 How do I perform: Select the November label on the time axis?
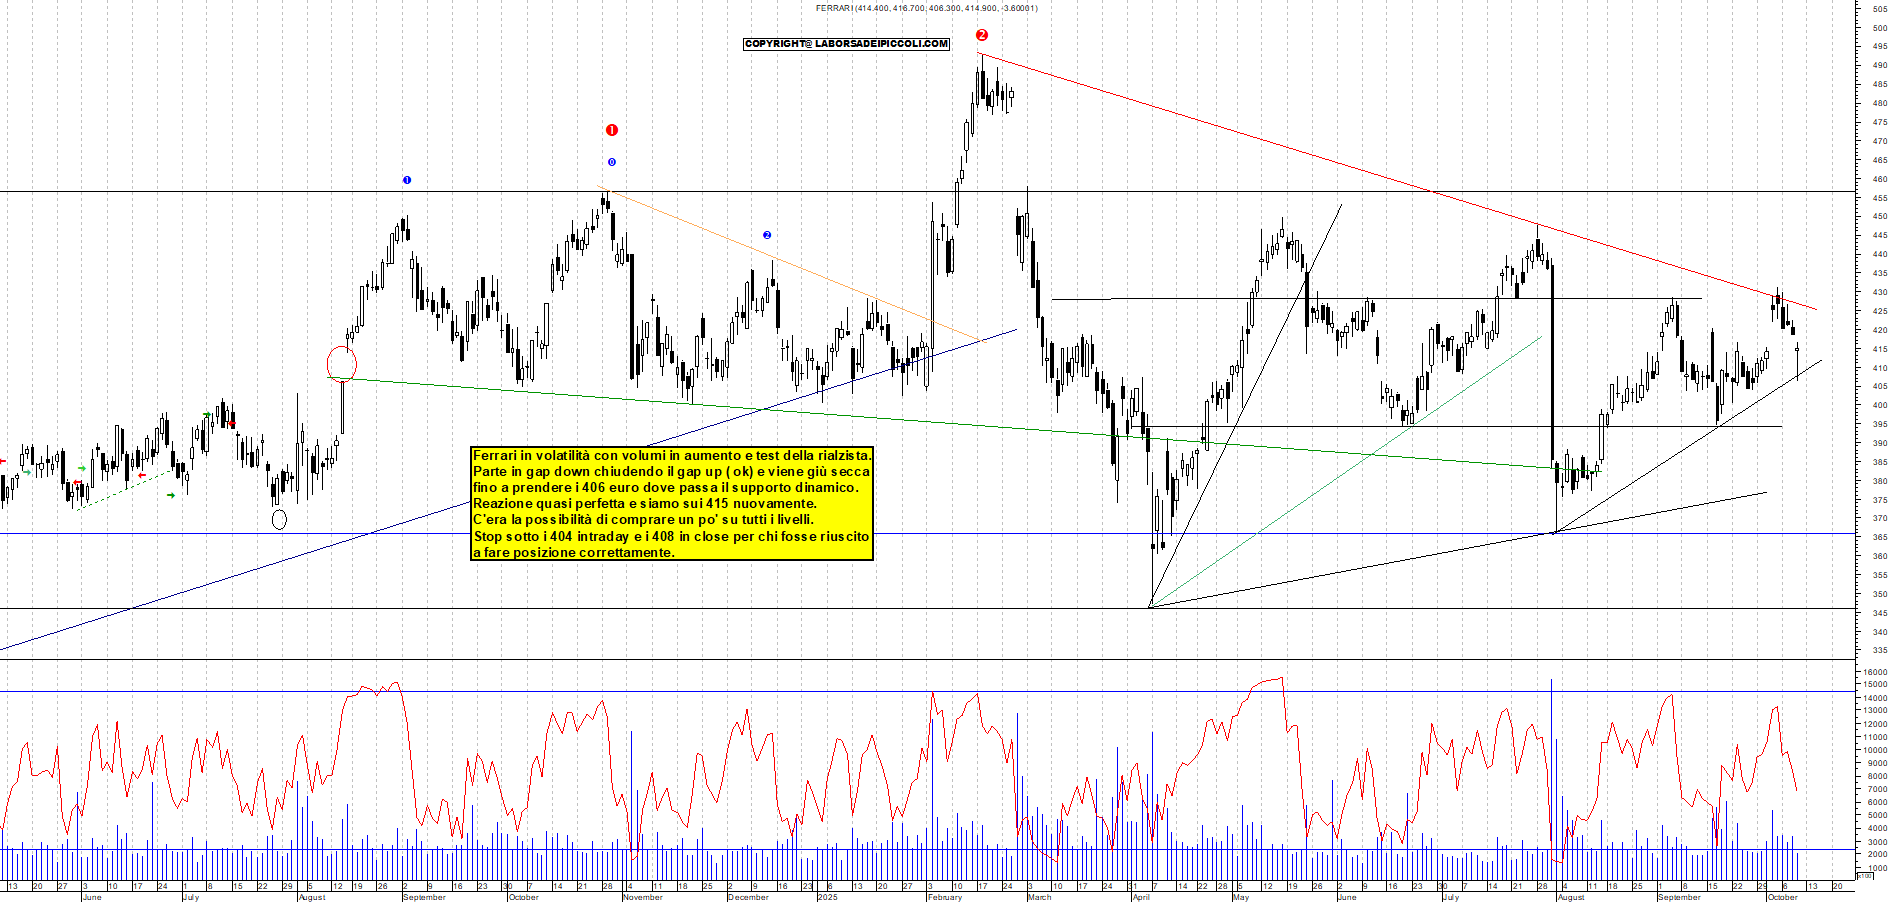tap(642, 897)
